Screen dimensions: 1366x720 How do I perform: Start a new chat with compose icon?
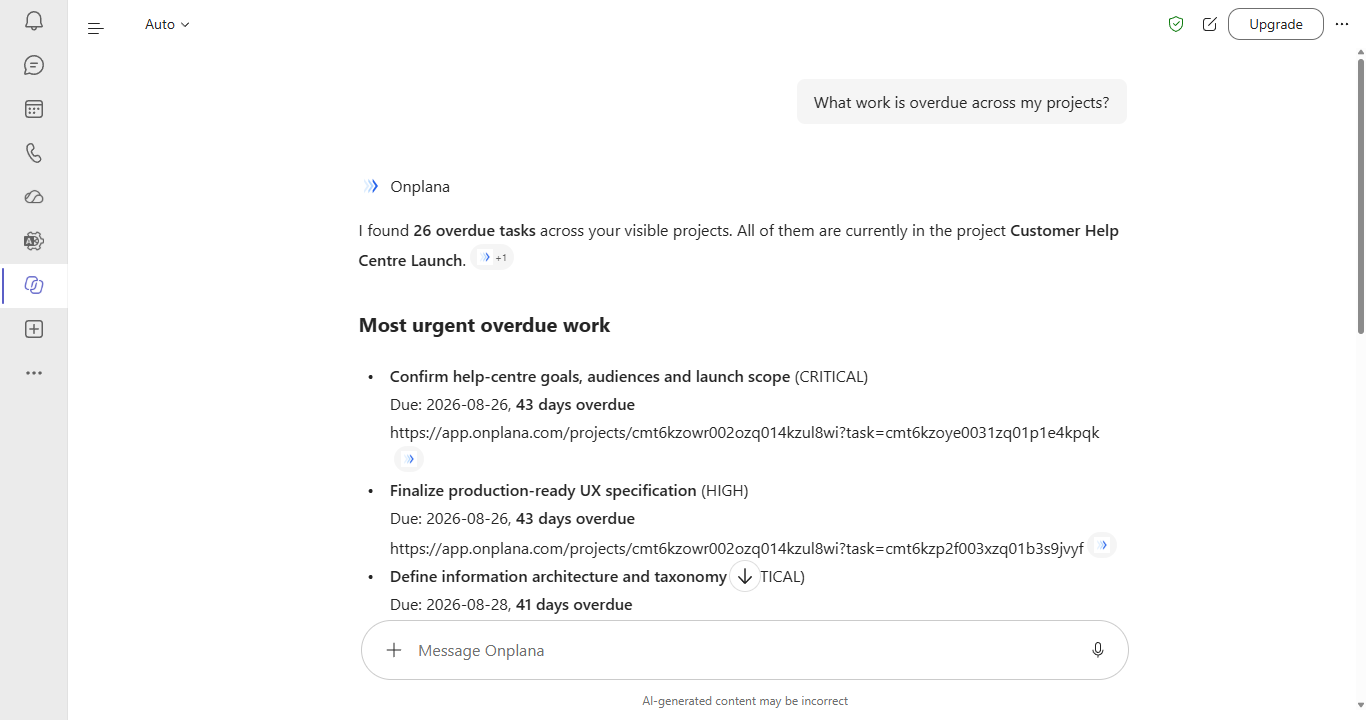coord(1210,24)
